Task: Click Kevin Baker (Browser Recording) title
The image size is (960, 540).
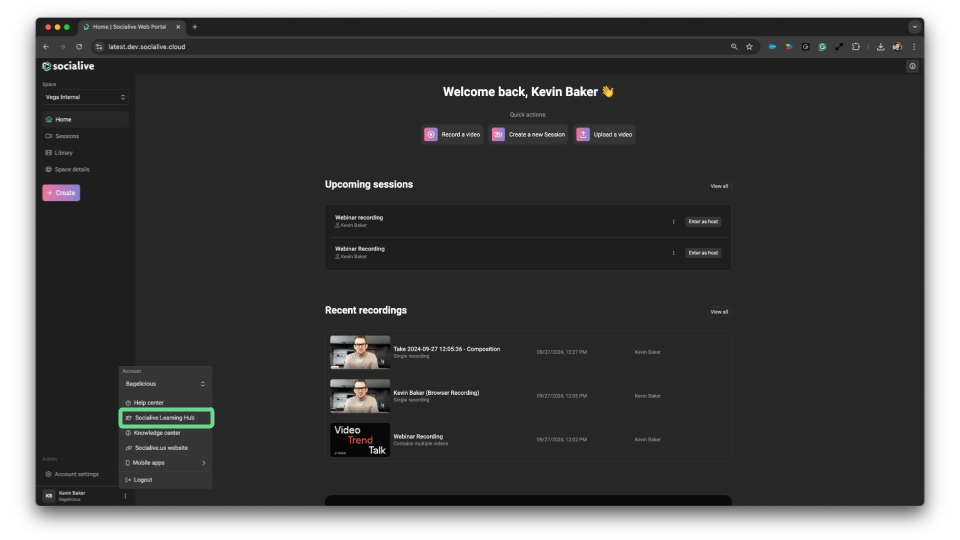Action: tap(436, 392)
